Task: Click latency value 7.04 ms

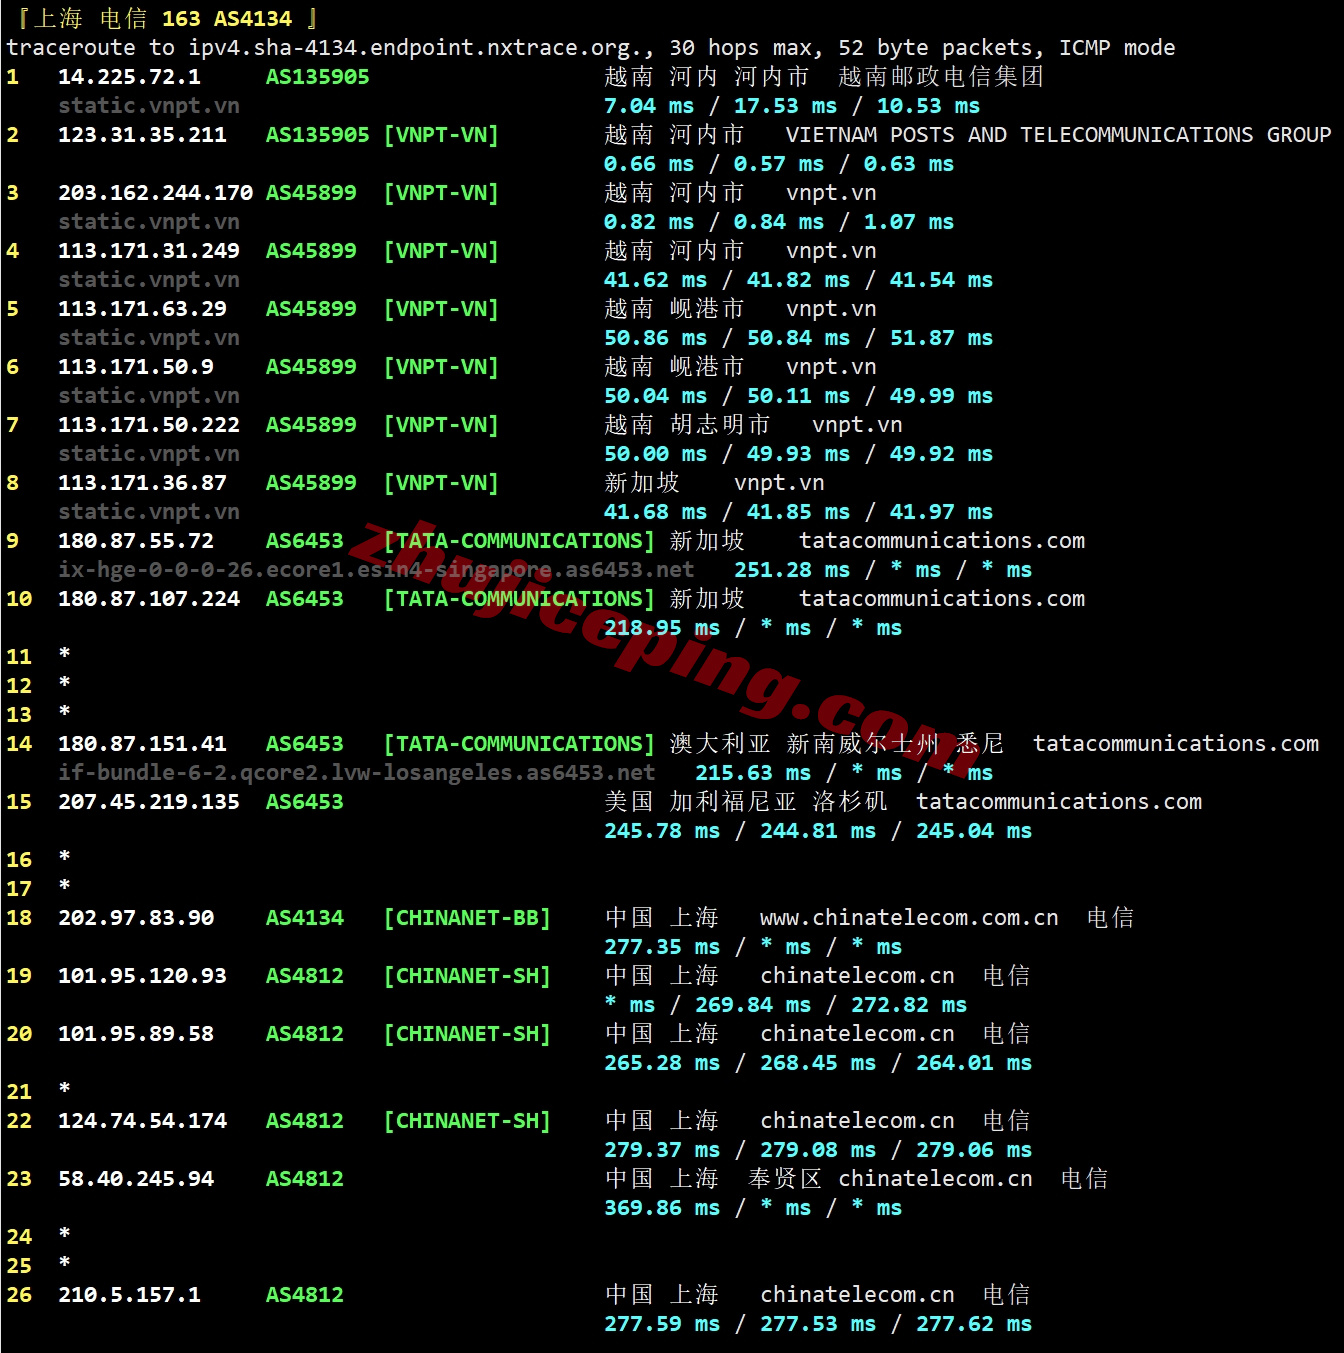Action: (x=649, y=106)
